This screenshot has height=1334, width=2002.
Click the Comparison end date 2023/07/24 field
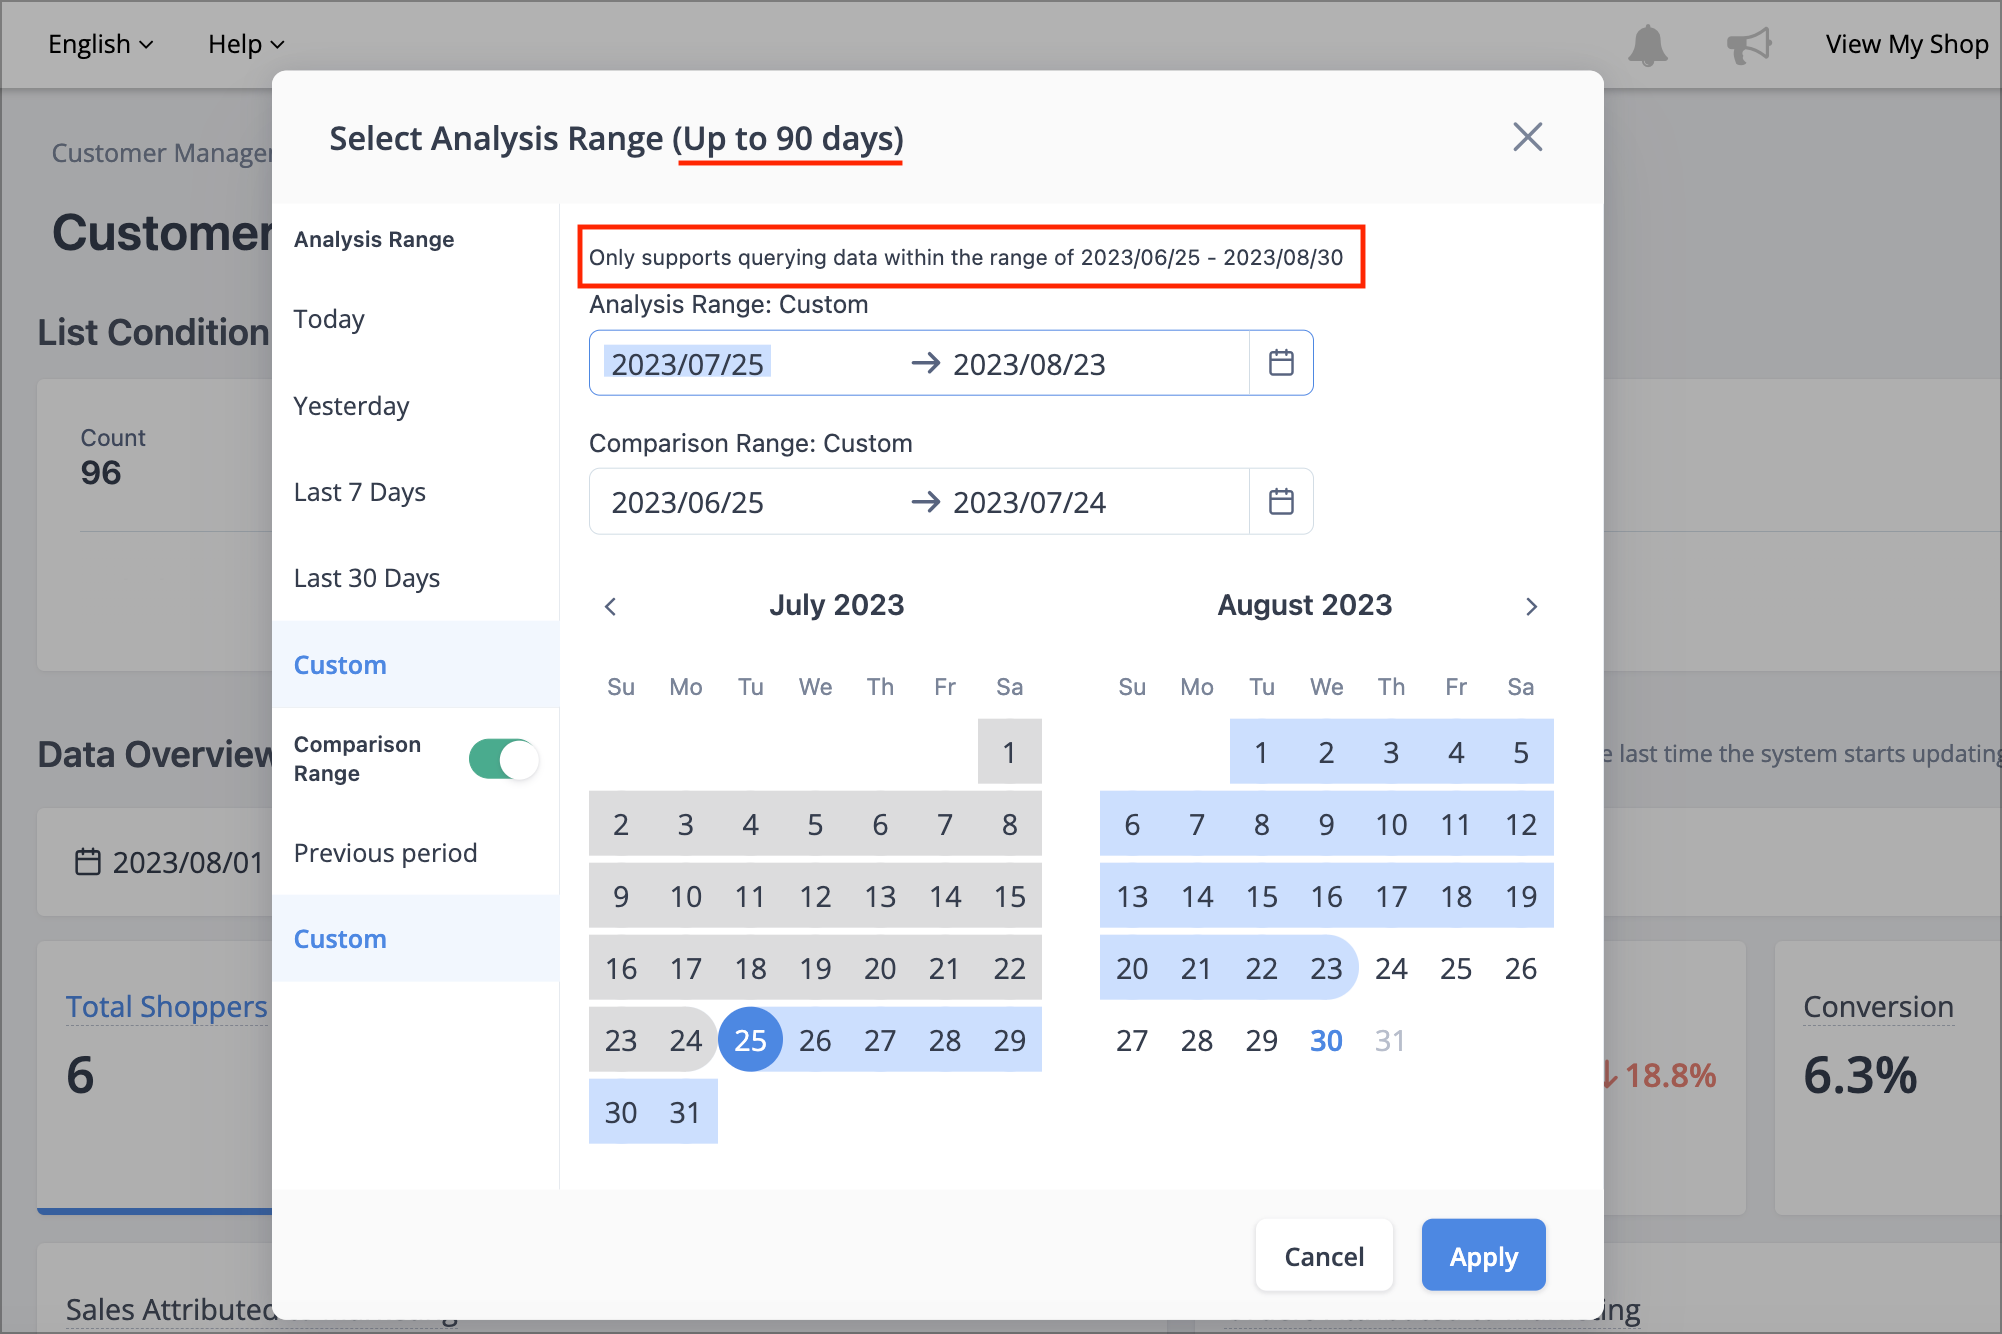pos(1029,502)
